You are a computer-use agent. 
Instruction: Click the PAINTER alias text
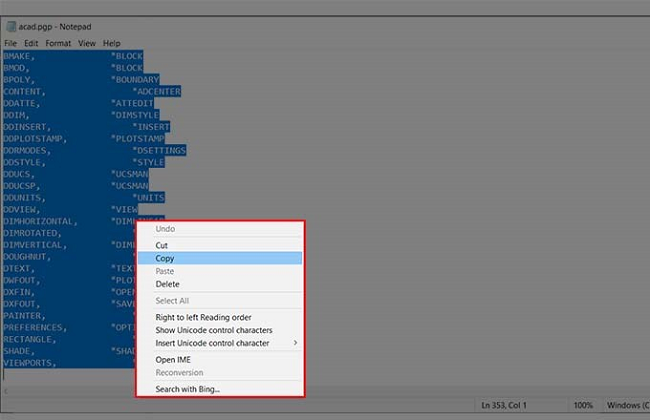point(24,316)
